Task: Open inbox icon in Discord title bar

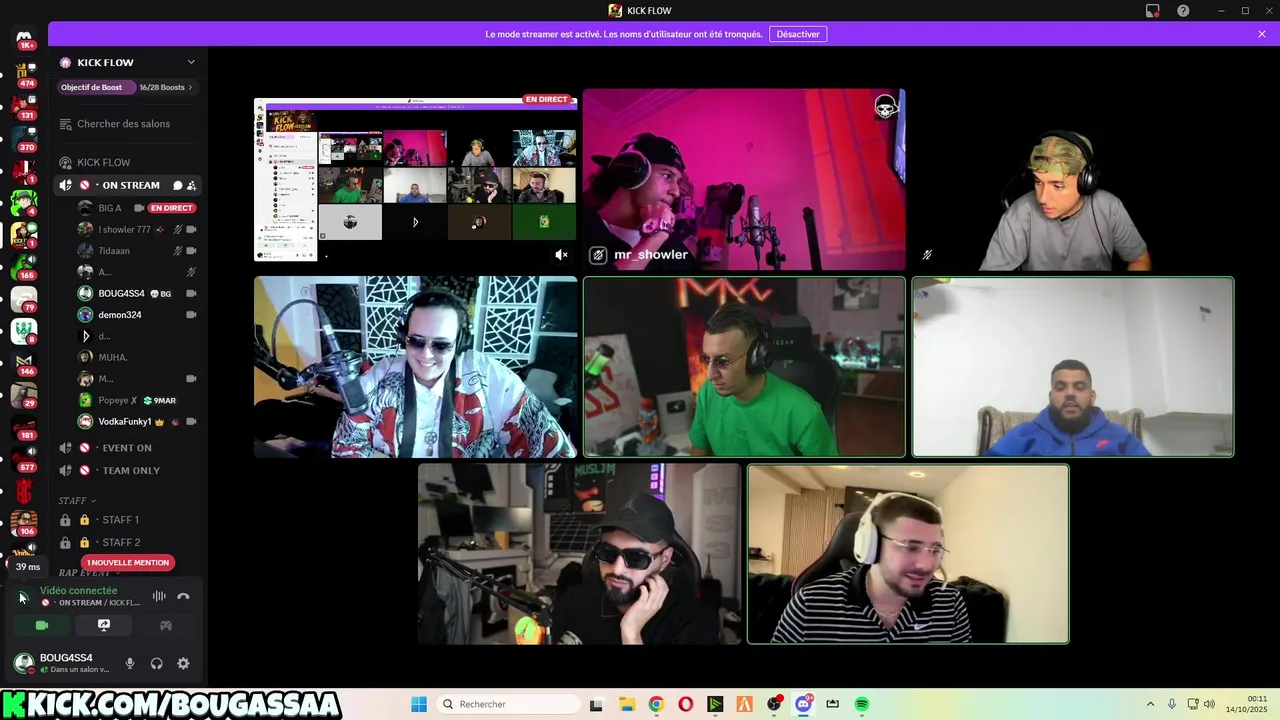Action: 1153,11
